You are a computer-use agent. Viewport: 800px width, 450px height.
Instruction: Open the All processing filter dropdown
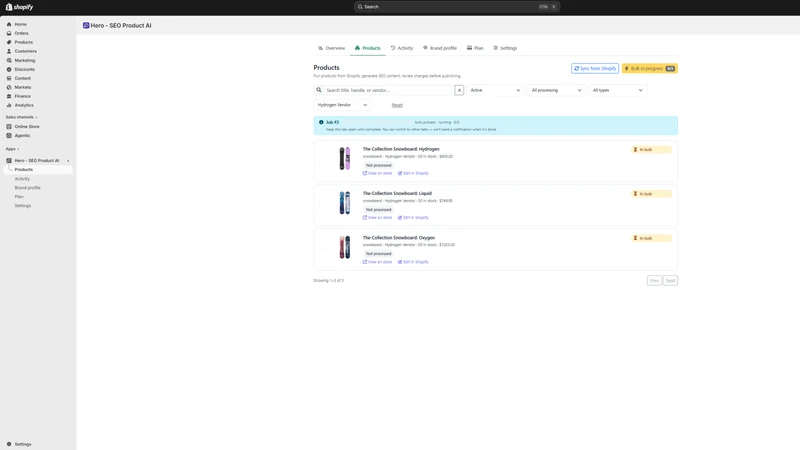[556, 90]
